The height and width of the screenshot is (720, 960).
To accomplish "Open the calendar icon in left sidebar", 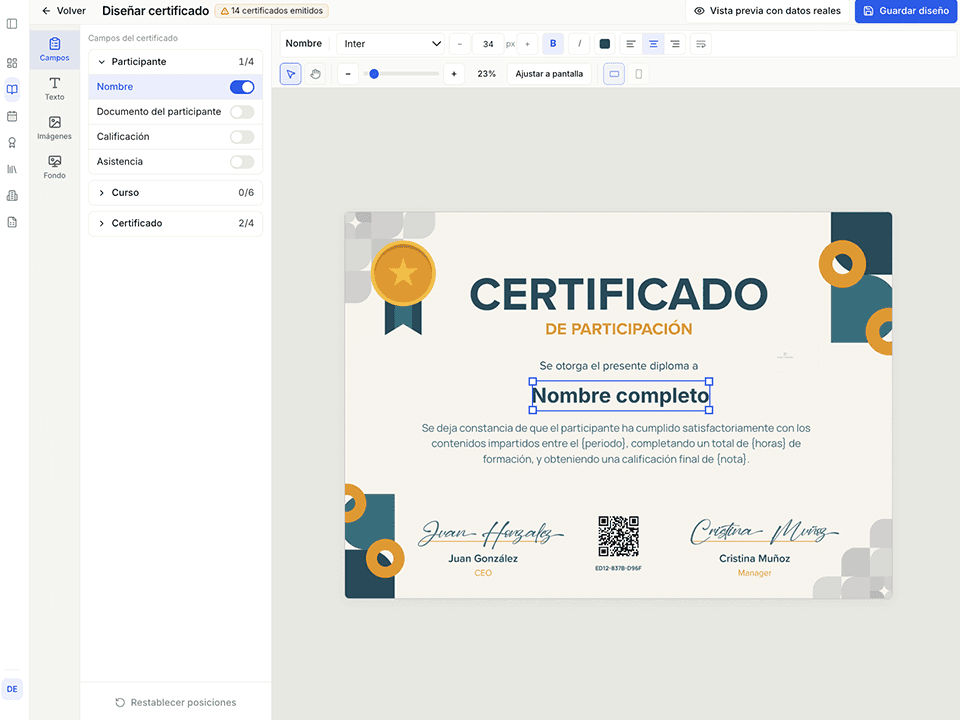I will 12,116.
